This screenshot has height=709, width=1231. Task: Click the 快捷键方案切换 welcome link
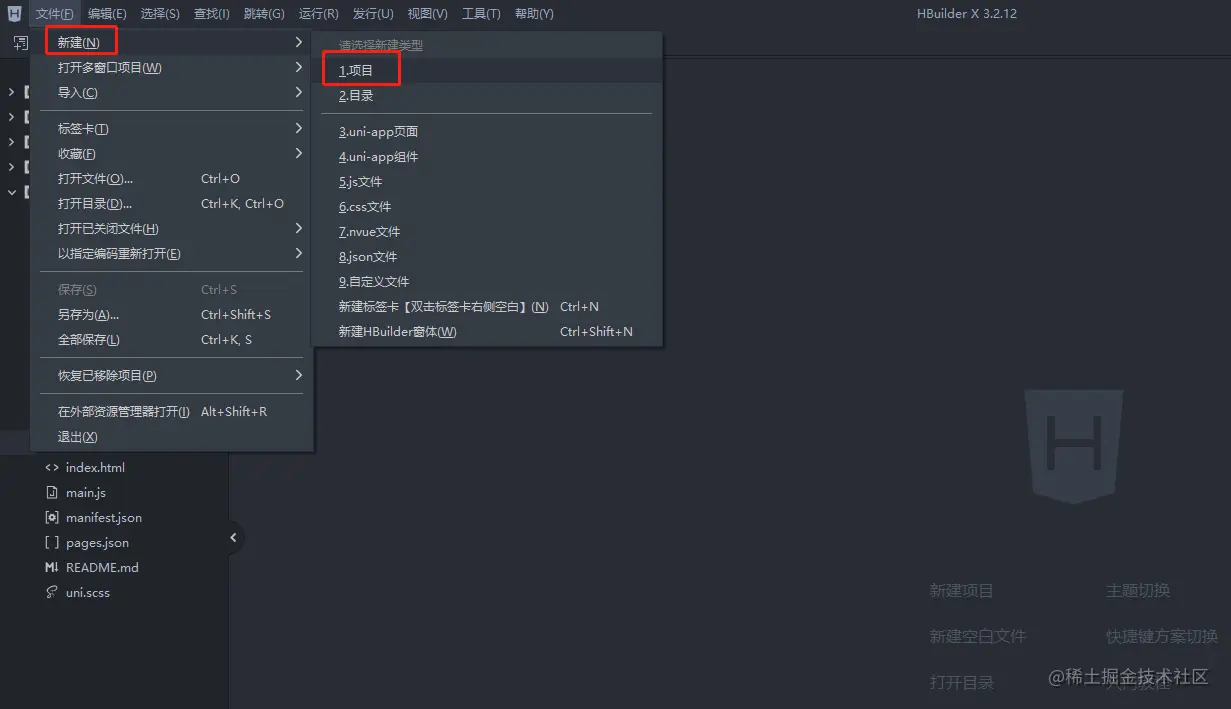1162,636
